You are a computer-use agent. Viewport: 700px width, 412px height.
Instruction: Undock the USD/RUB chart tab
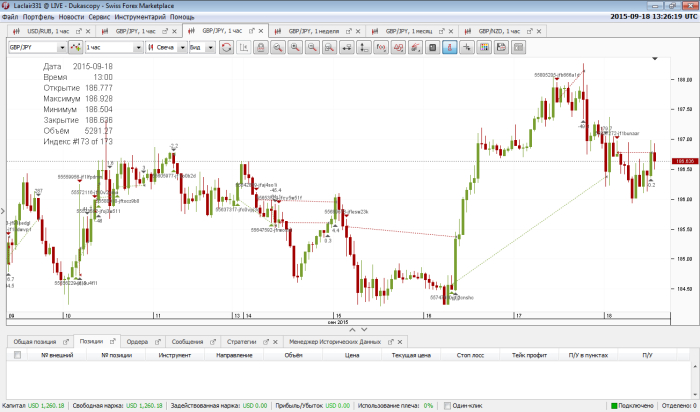pos(79,31)
